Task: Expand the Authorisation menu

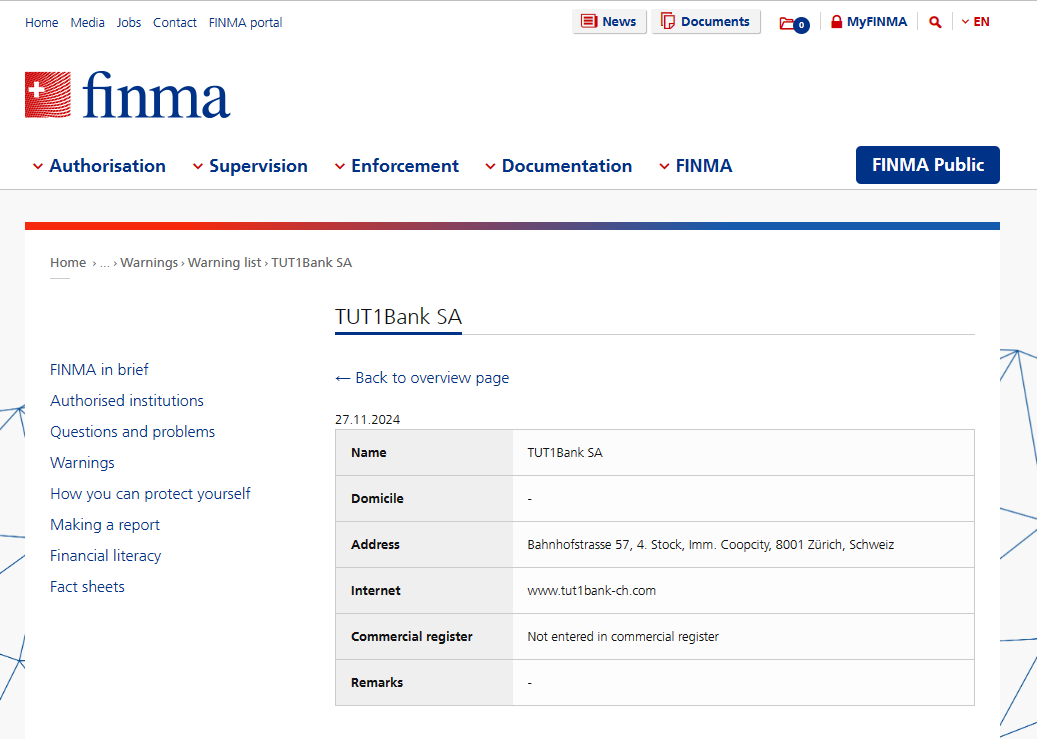Action: point(99,165)
